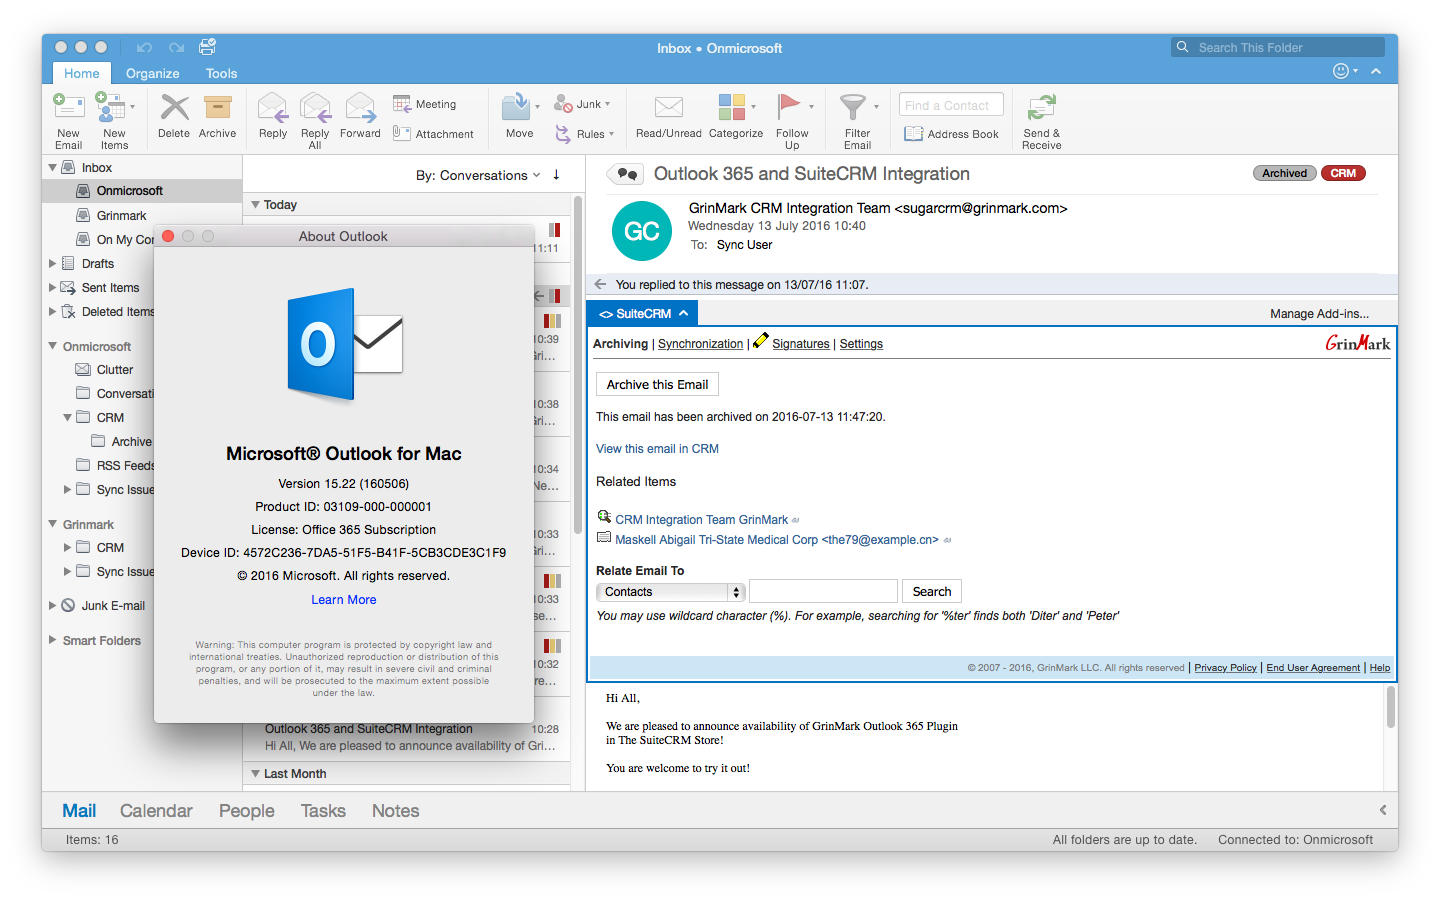This screenshot has height=901, width=1440.
Task: Open the By: Conversations sort dropdown
Action: (478, 175)
